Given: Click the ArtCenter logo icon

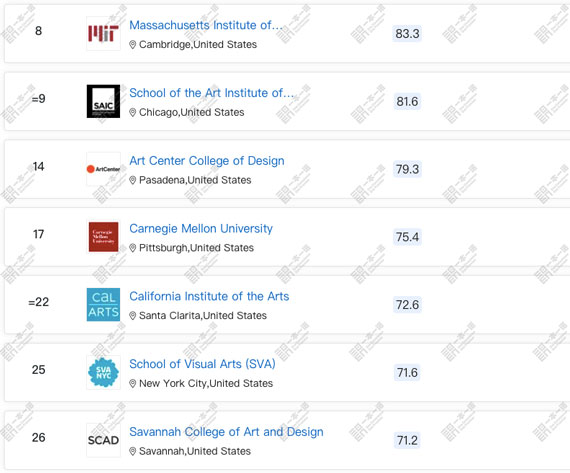Looking at the screenshot, I should [x=103, y=169].
